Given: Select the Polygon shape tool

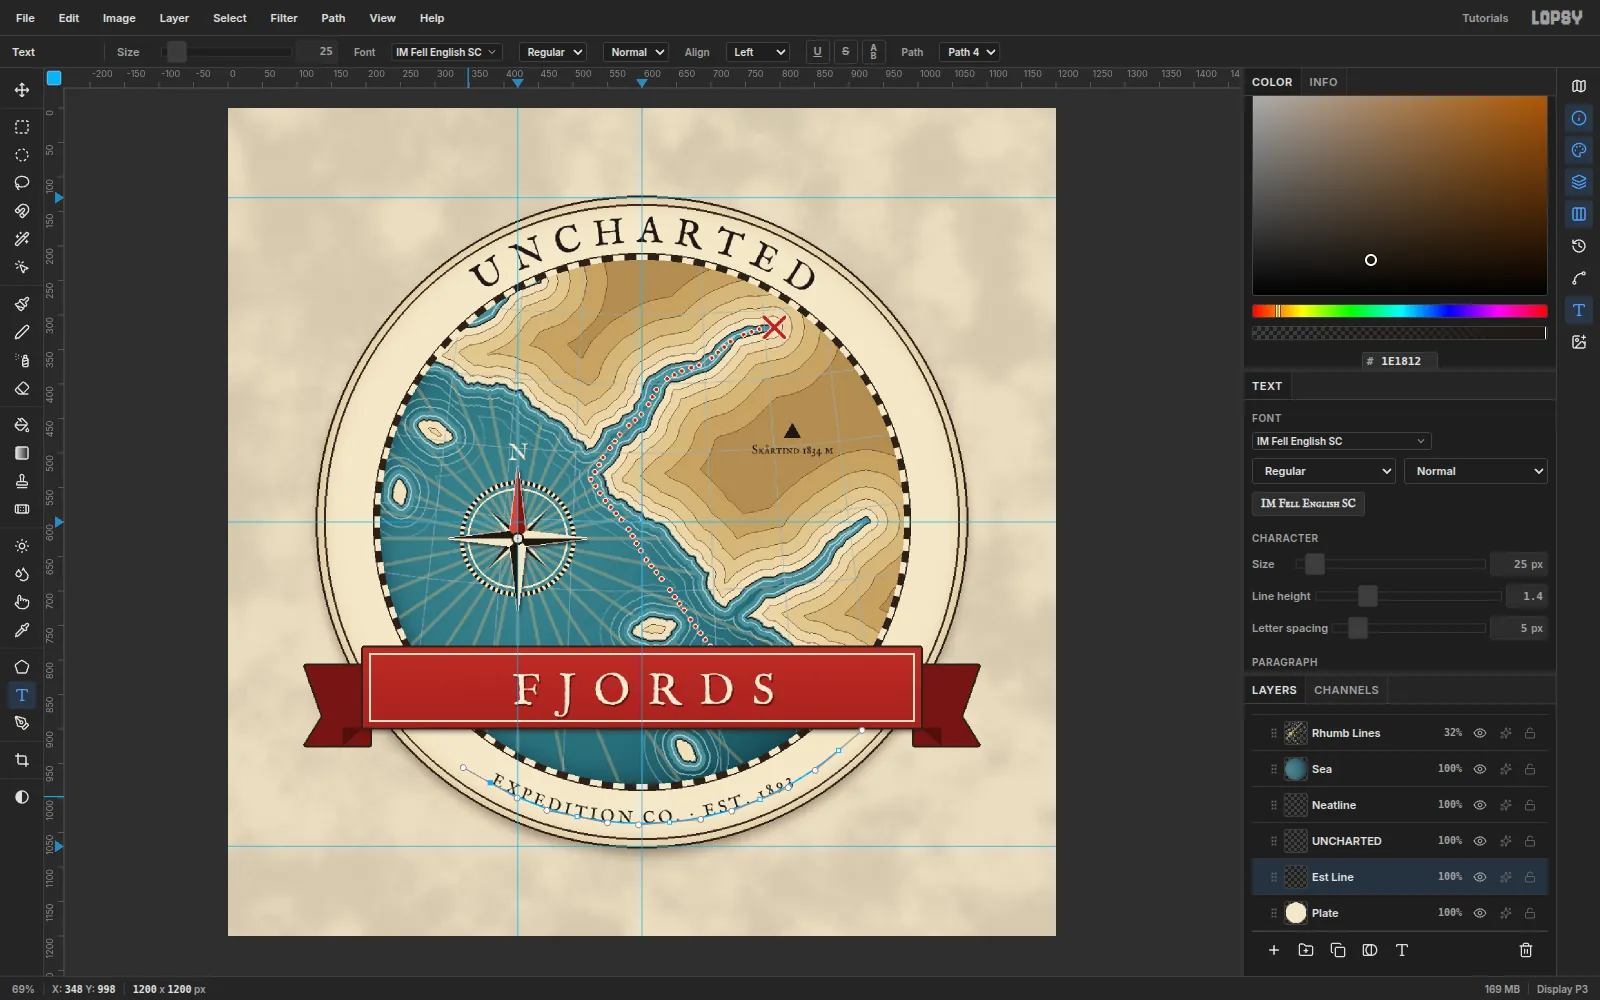Looking at the screenshot, I should (22, 667).
